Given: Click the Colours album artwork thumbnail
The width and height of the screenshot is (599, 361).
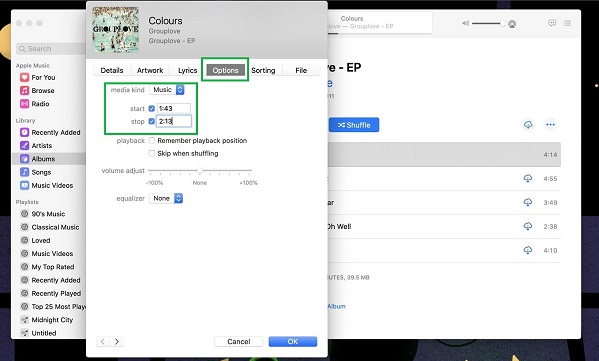Looking at the screenshot, I should click(x=116, y=29).
